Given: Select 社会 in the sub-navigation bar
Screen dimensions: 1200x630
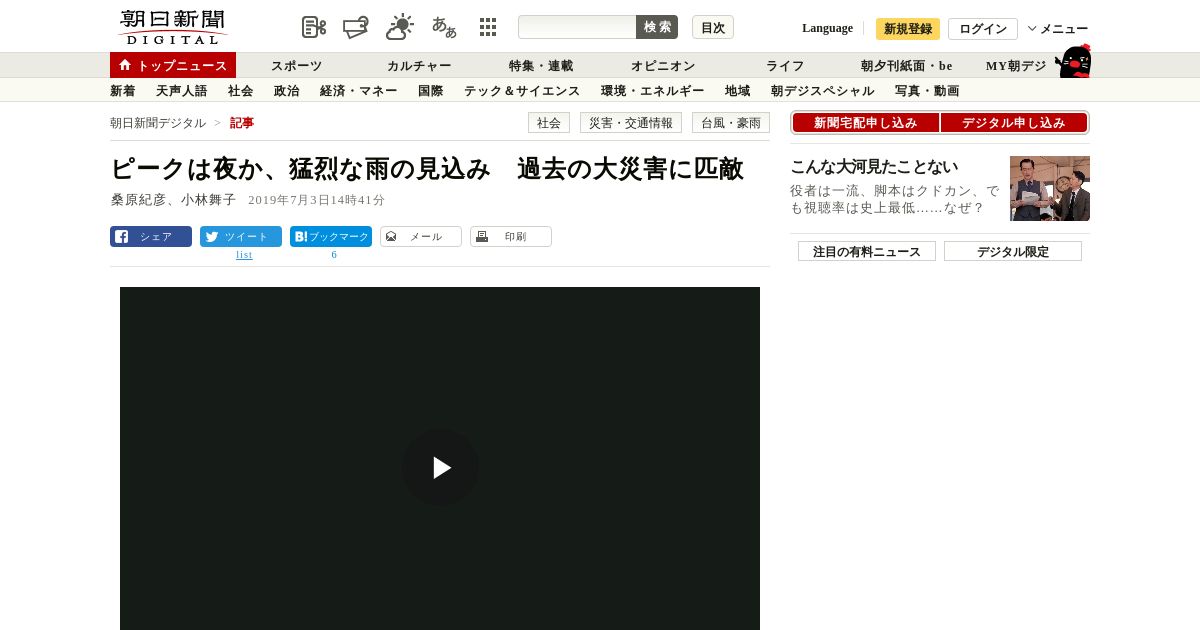Looking at the screenshot, I should pos(241,91).
